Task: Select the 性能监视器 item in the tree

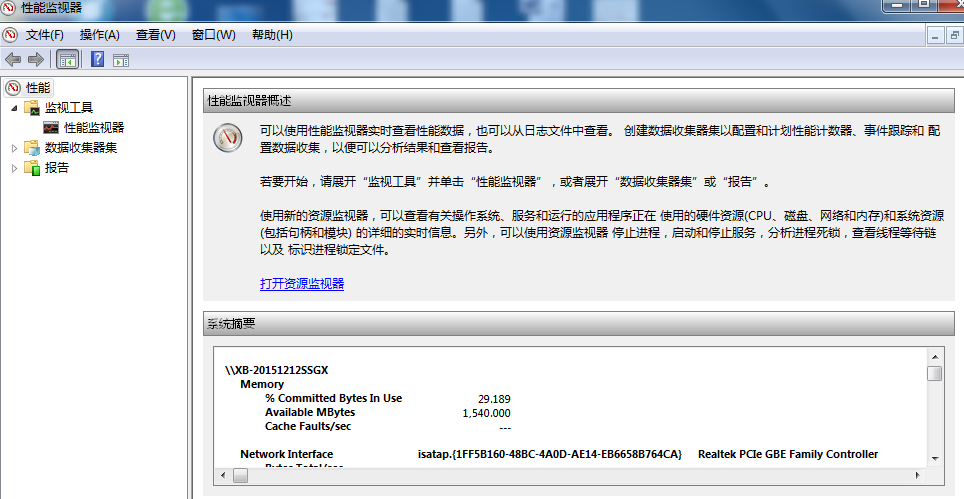Action: pos(94,128)
